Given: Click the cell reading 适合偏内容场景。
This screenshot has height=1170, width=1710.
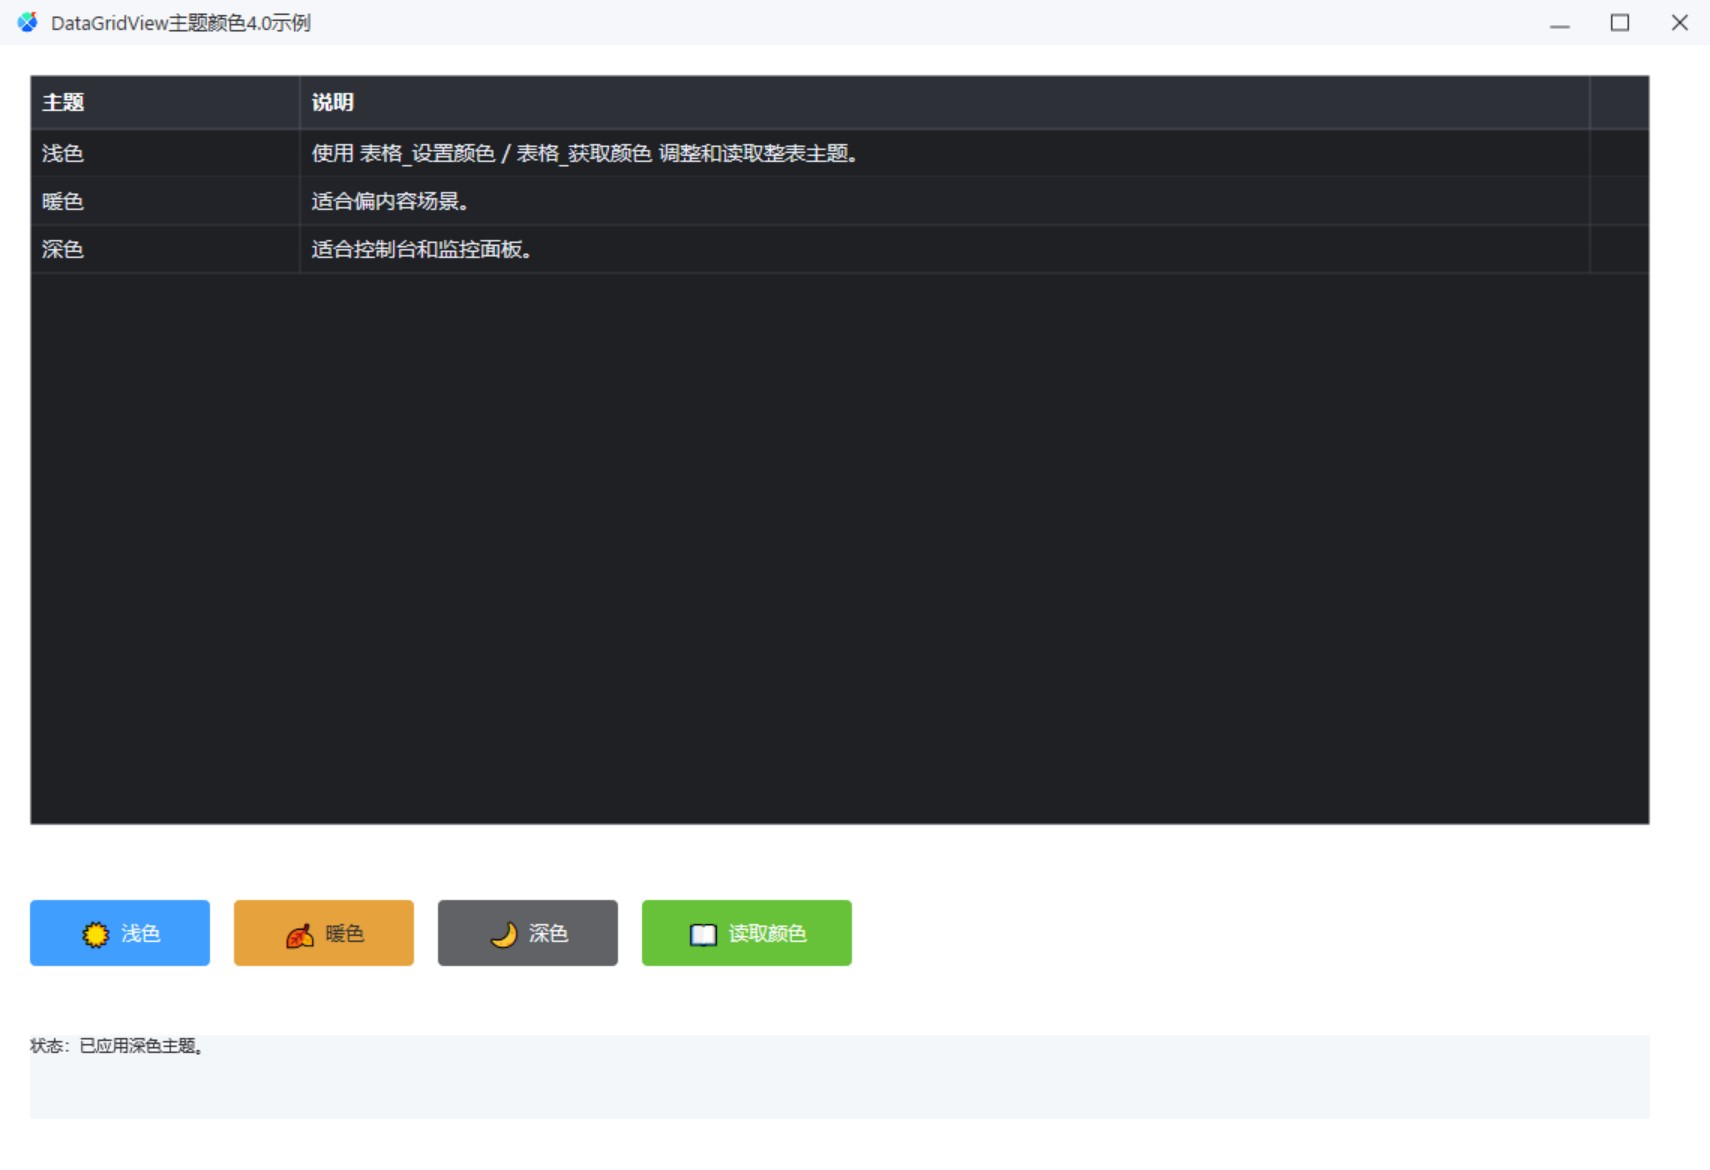Looking at the screenshot, I should point(945,201).
